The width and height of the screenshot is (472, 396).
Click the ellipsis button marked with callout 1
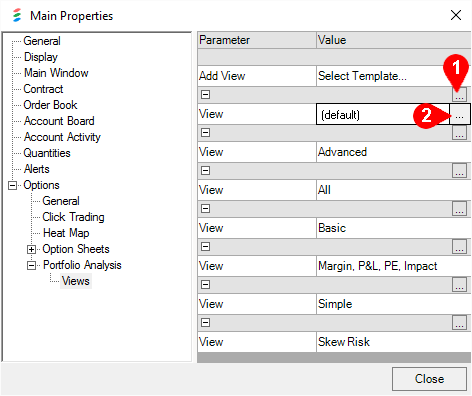pyautogui.click(x=459, y=95)
